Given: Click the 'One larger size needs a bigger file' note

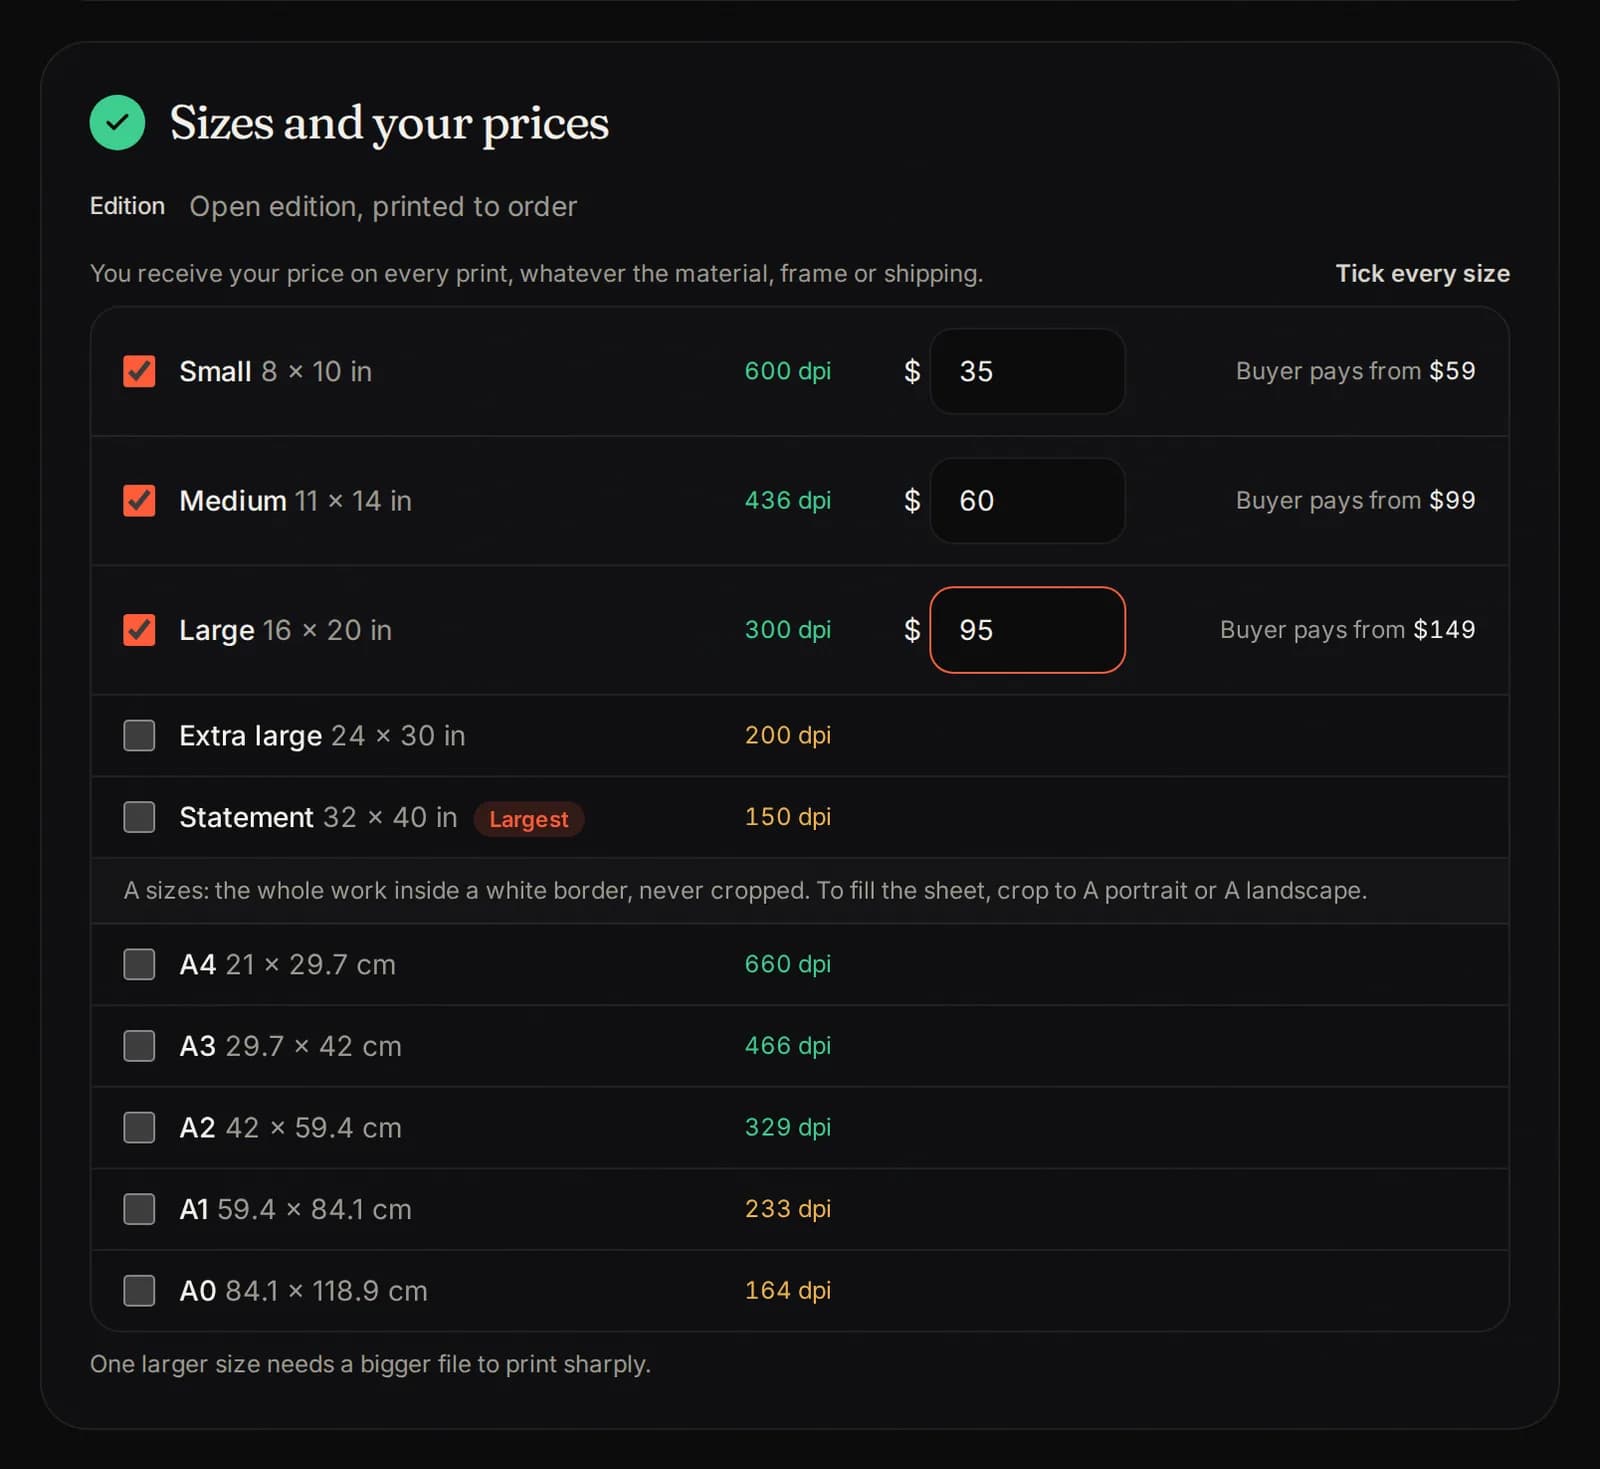Looking at the screenshot, I should pyautogui.click(x=370, y=1364).
